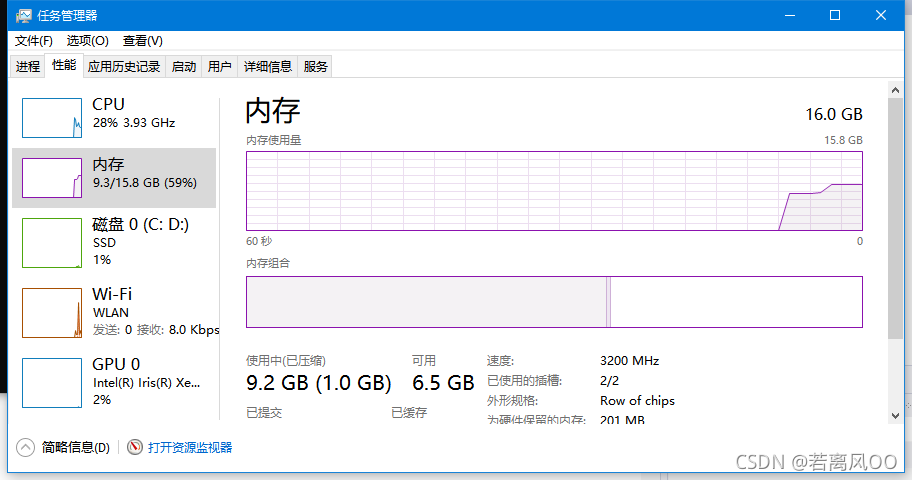Switch to the 应用历史记录 tab
The height and width of the screenshot is (480, 912).
click(x=124, y=66)
